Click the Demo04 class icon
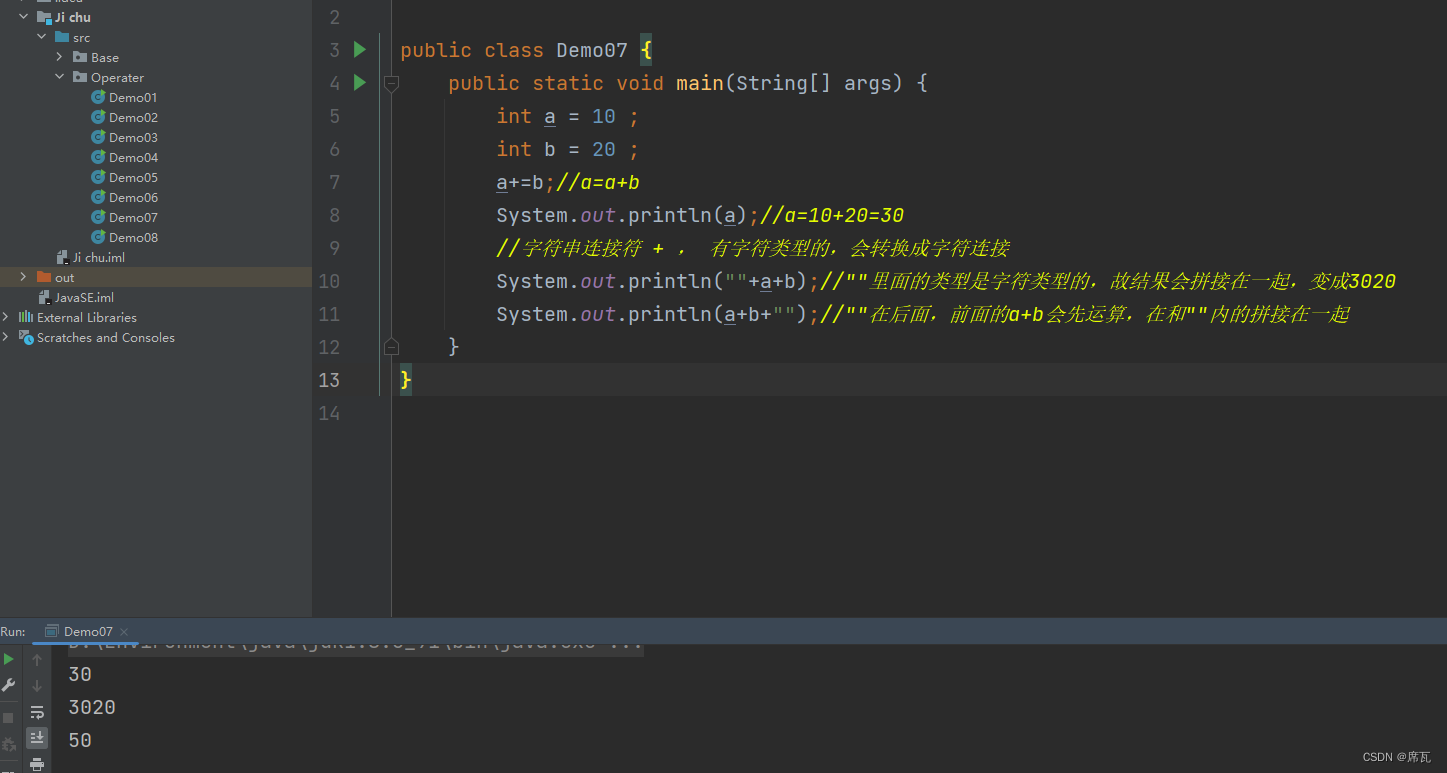 (98, 157)
